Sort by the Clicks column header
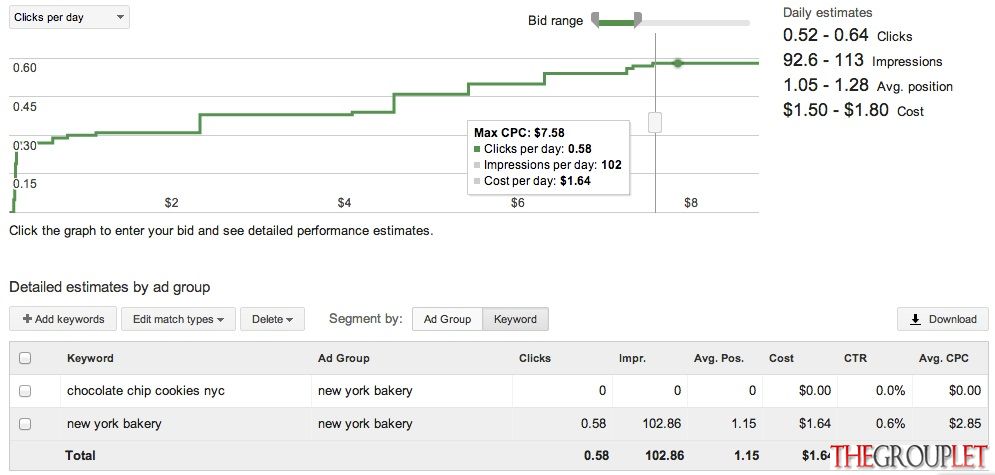995x475 pixels. [x=534, y=358]
